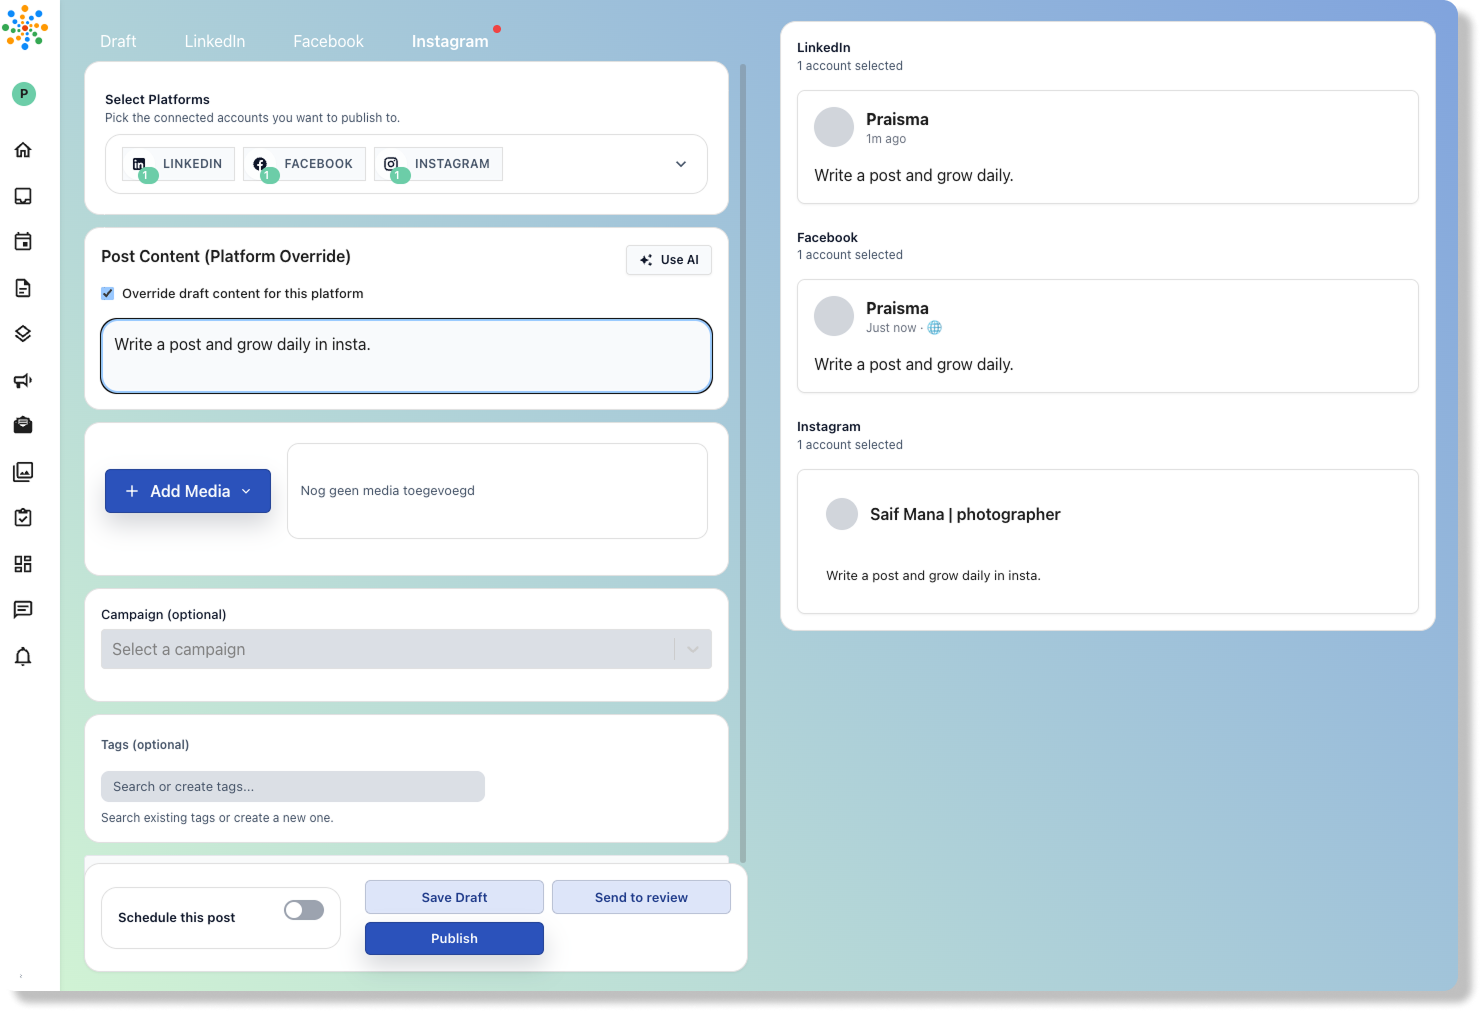Click the notifications bell icon
Viewport: 1481px width, 1012px height.
coord(23,657)
